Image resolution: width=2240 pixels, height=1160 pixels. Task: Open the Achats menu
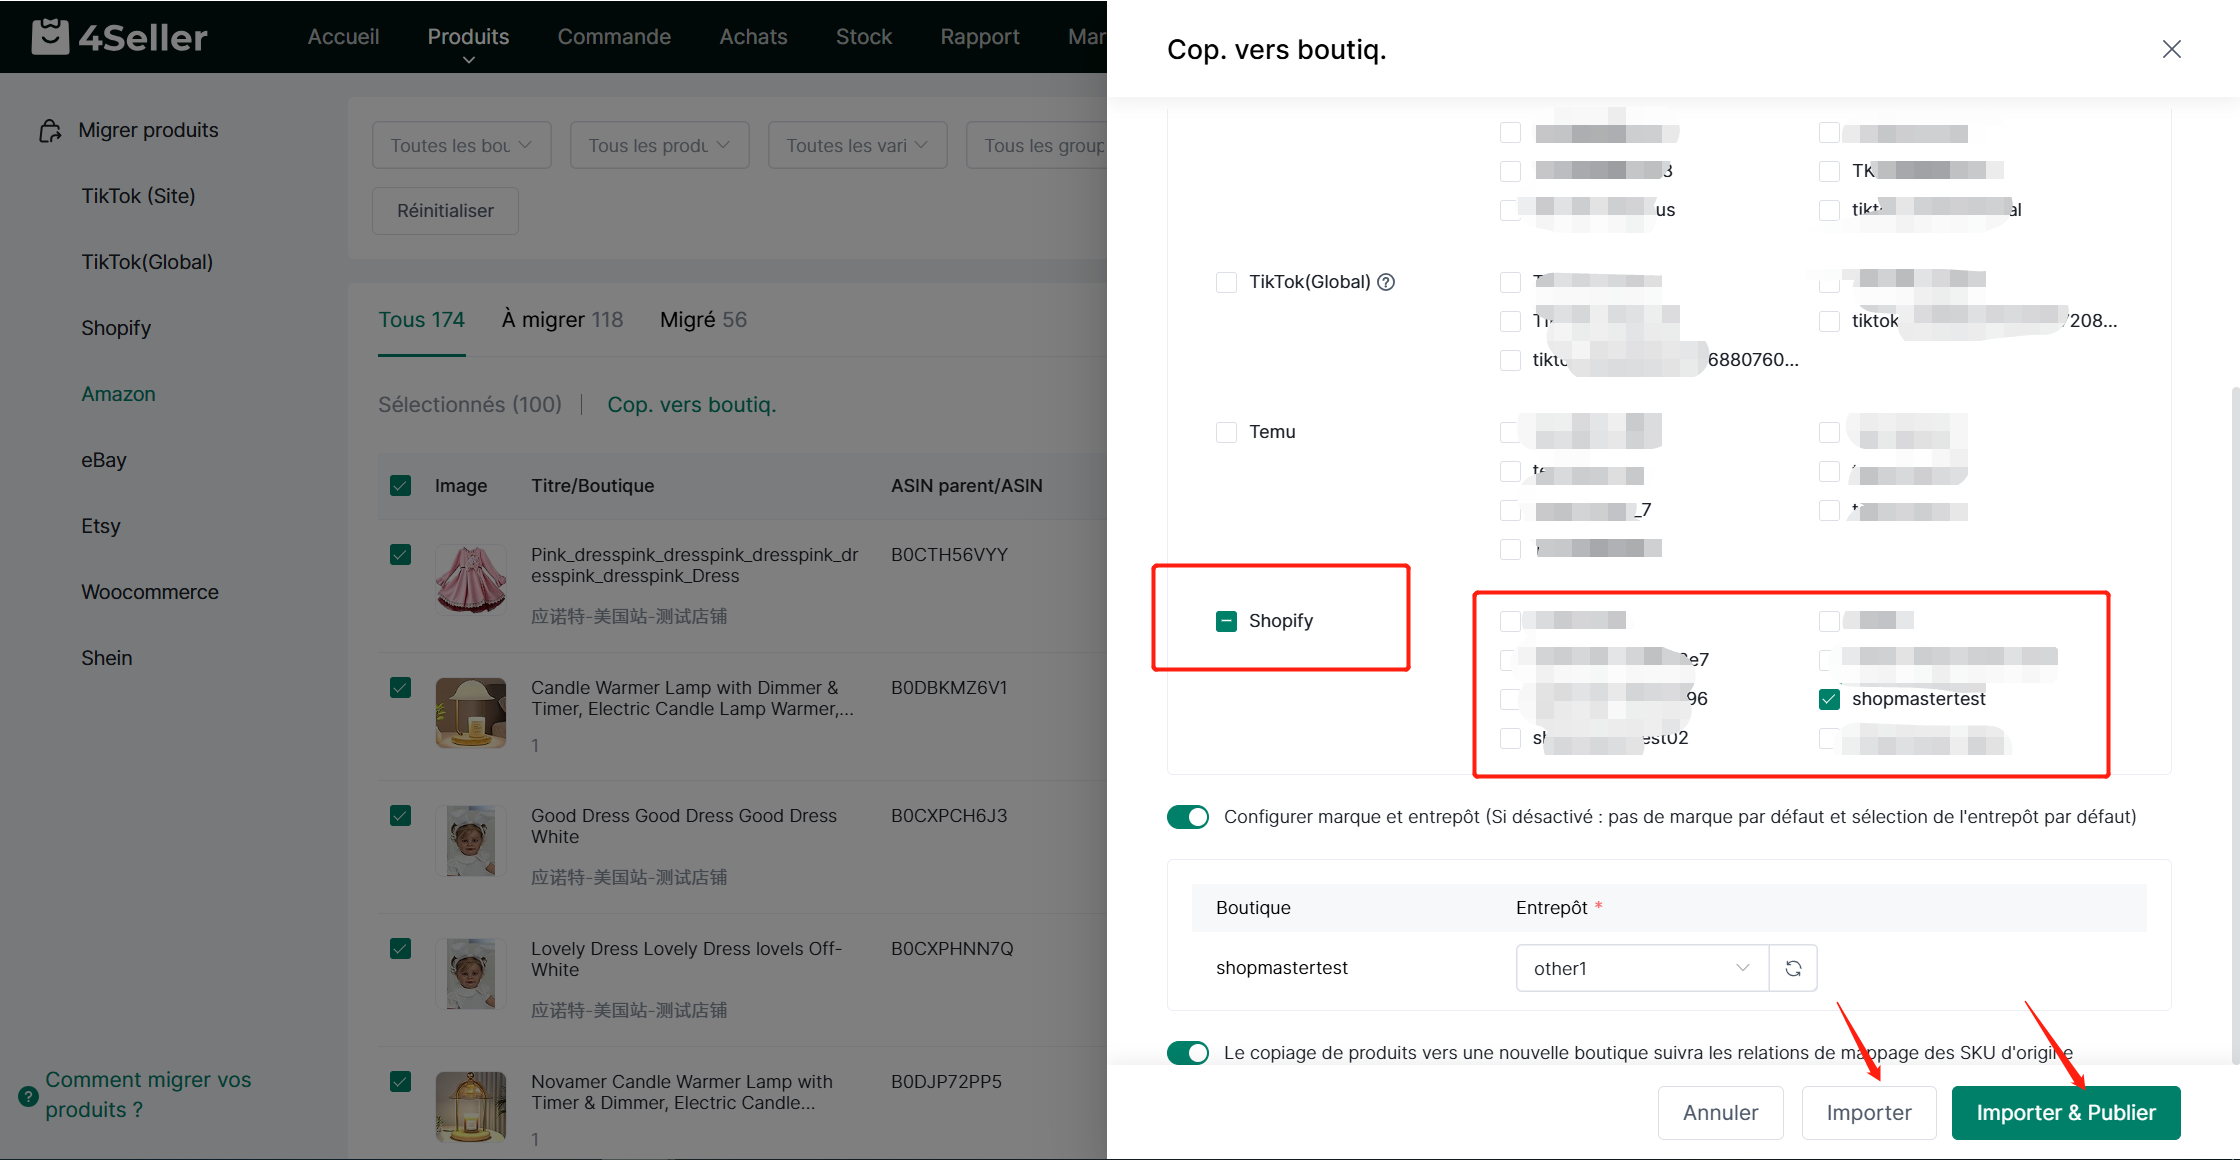click(x=753, y=37)
